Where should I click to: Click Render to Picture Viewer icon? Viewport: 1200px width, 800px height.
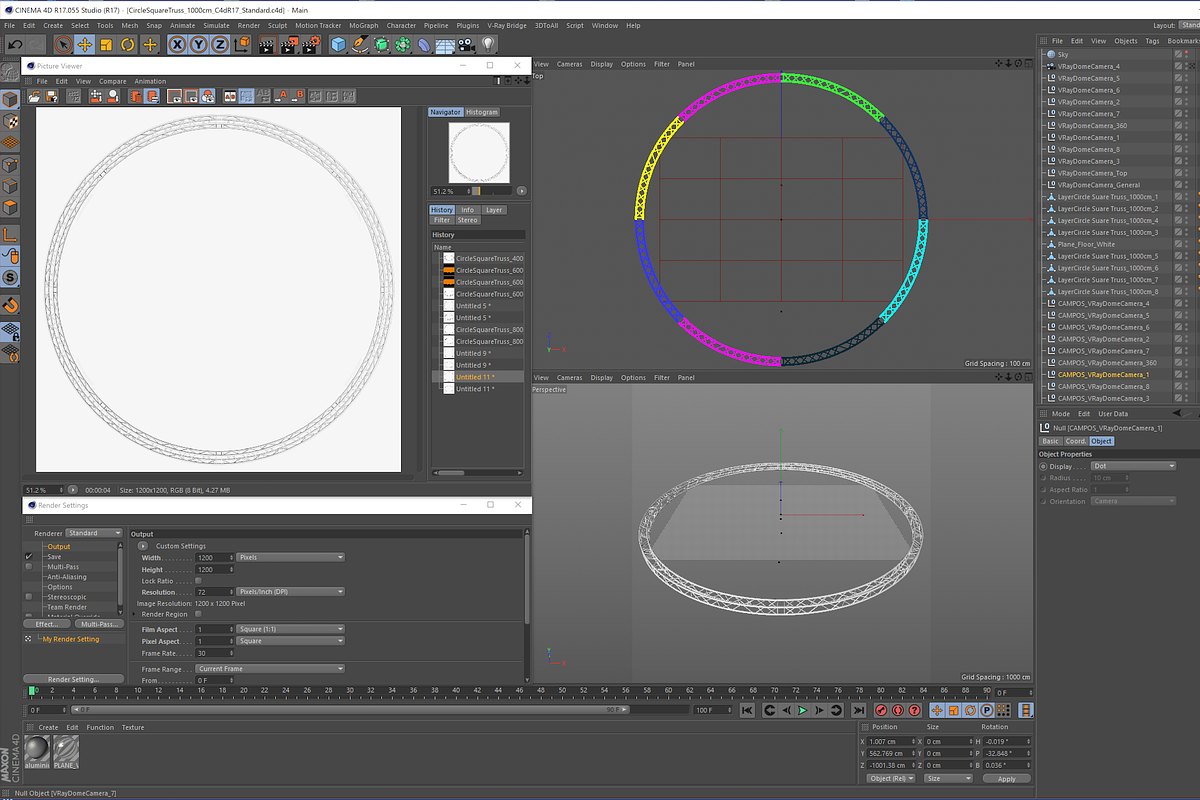point(291,44)
